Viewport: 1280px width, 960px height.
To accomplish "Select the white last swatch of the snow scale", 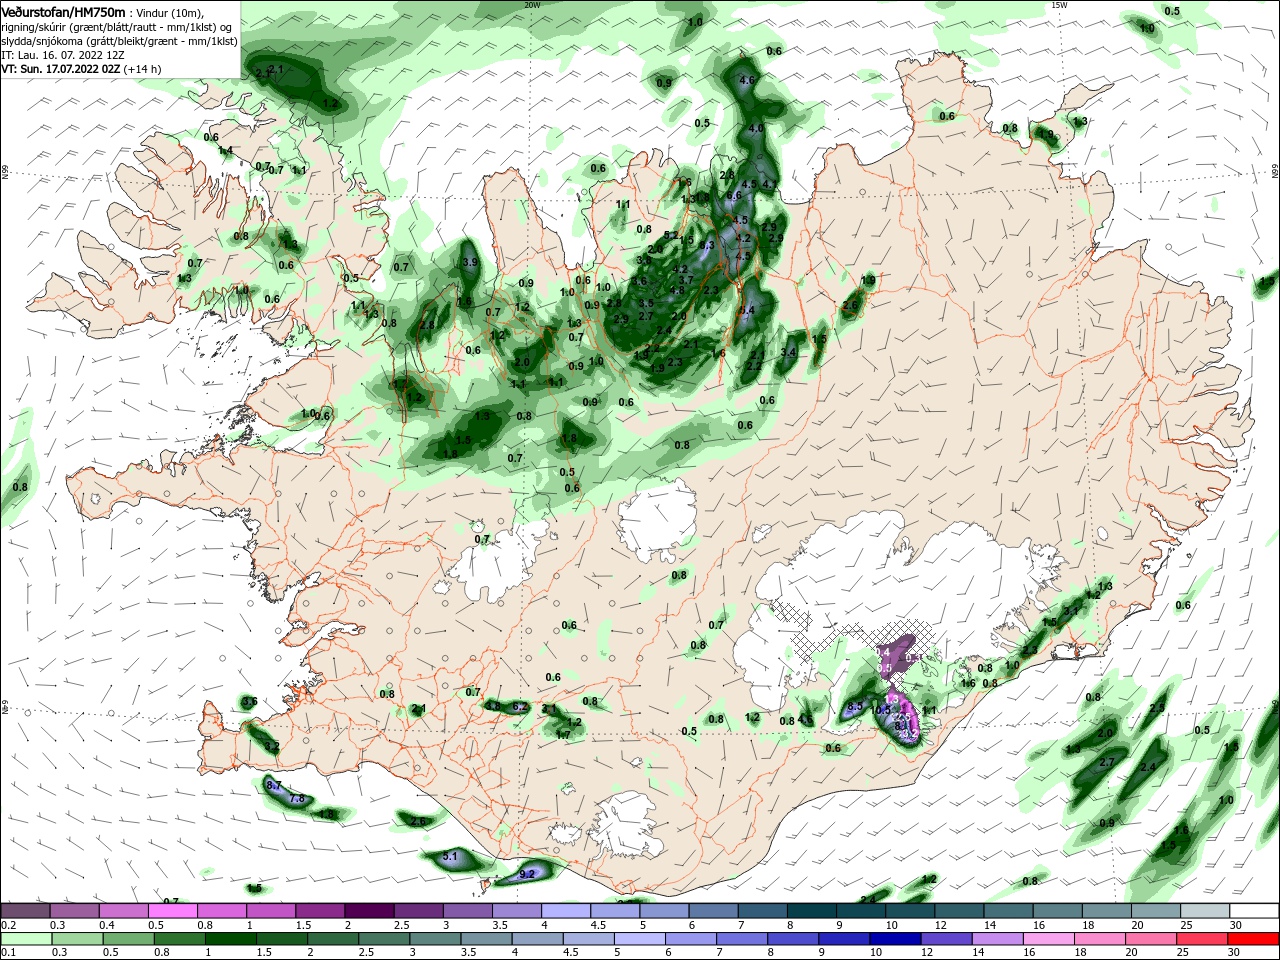I will point(1254,910).
